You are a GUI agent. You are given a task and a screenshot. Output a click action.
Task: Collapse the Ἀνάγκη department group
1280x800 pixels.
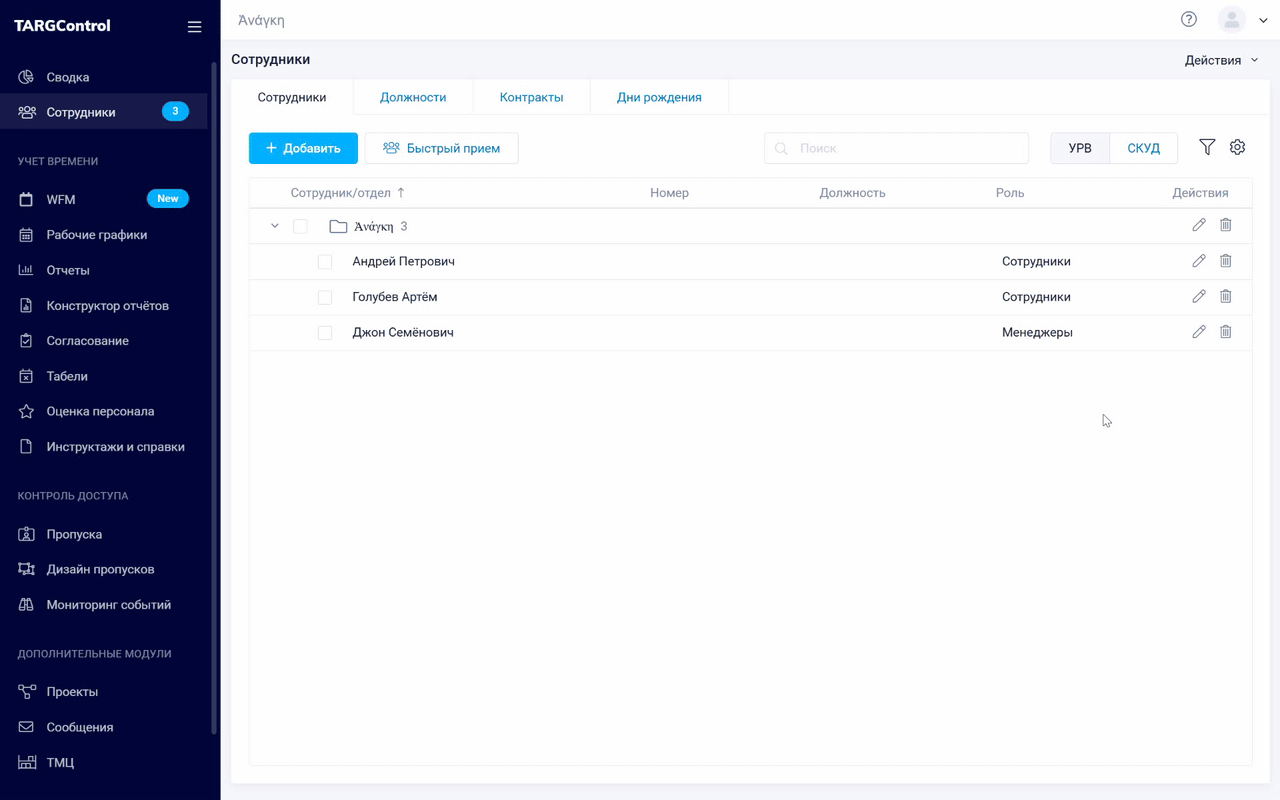(x=275, y=227)
